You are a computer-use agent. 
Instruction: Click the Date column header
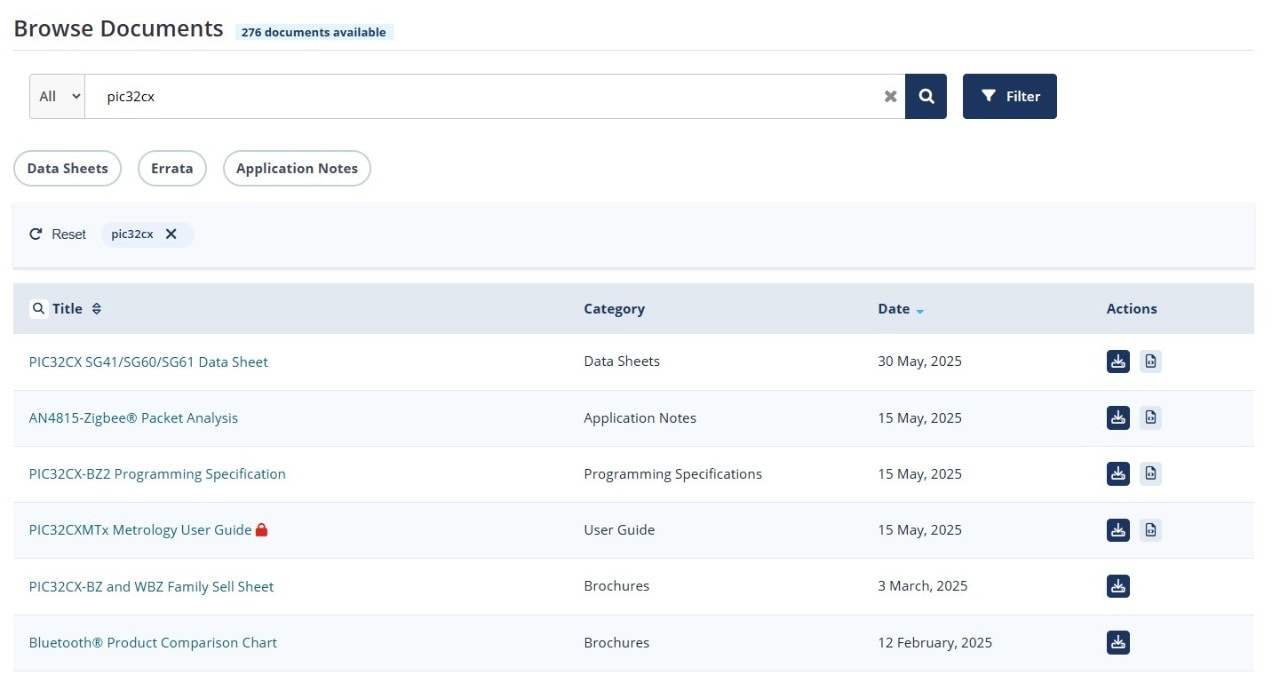tap(894, 309)
